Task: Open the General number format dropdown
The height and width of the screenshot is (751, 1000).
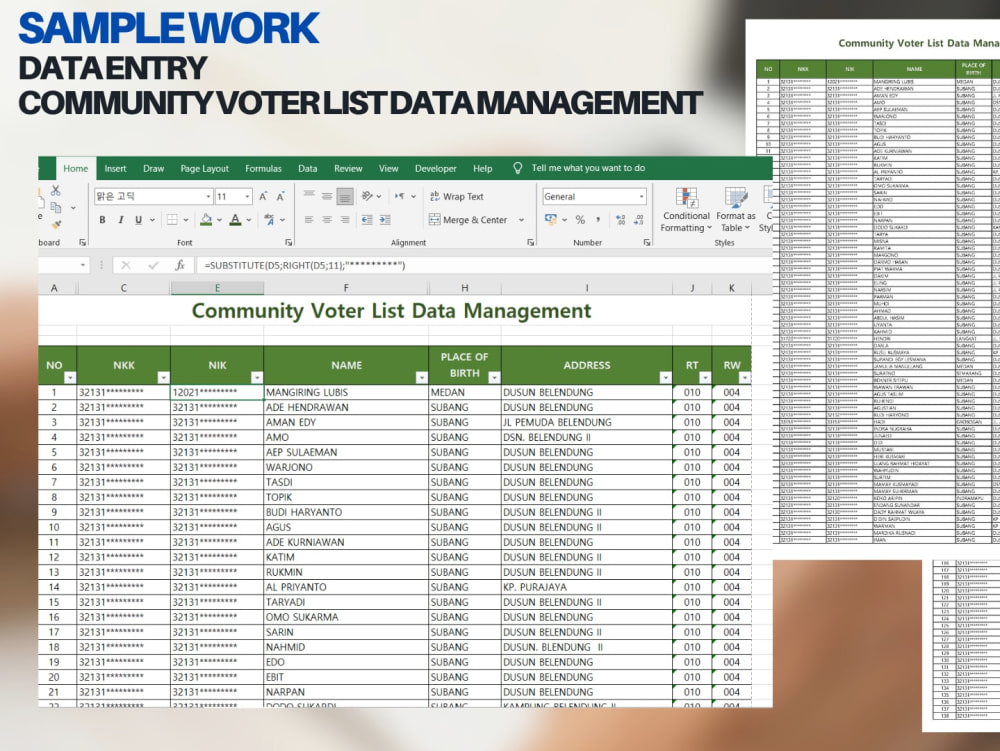Action: pyautogui.click(x=642, y=196)
